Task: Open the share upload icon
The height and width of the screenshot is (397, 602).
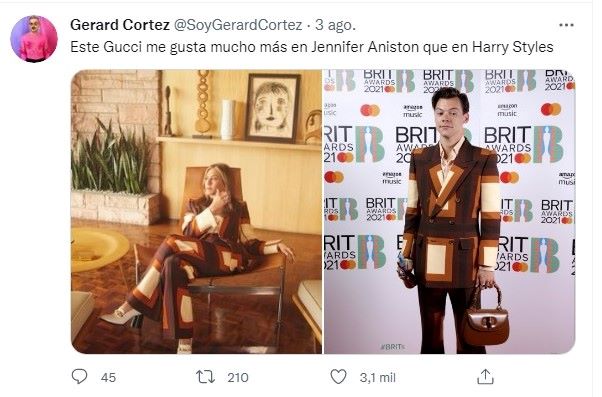Action: point(485,377)
